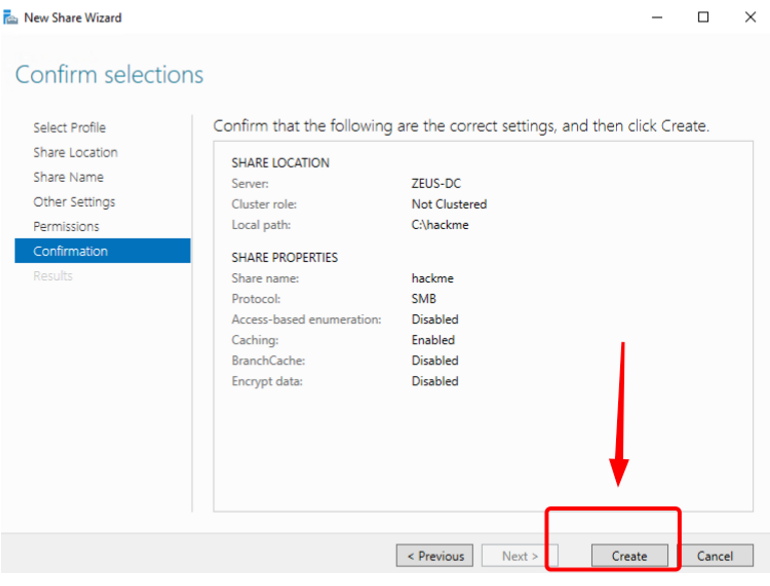Click the greyed-out Results step
This screenshot has width=770, height=586.
coord(53,276)
